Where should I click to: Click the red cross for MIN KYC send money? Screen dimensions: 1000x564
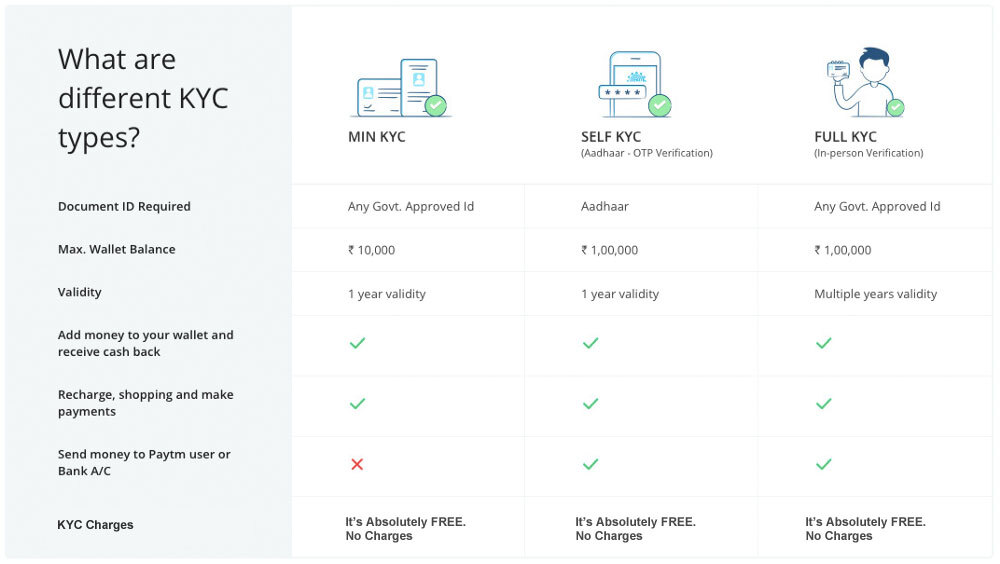[357, 464]
